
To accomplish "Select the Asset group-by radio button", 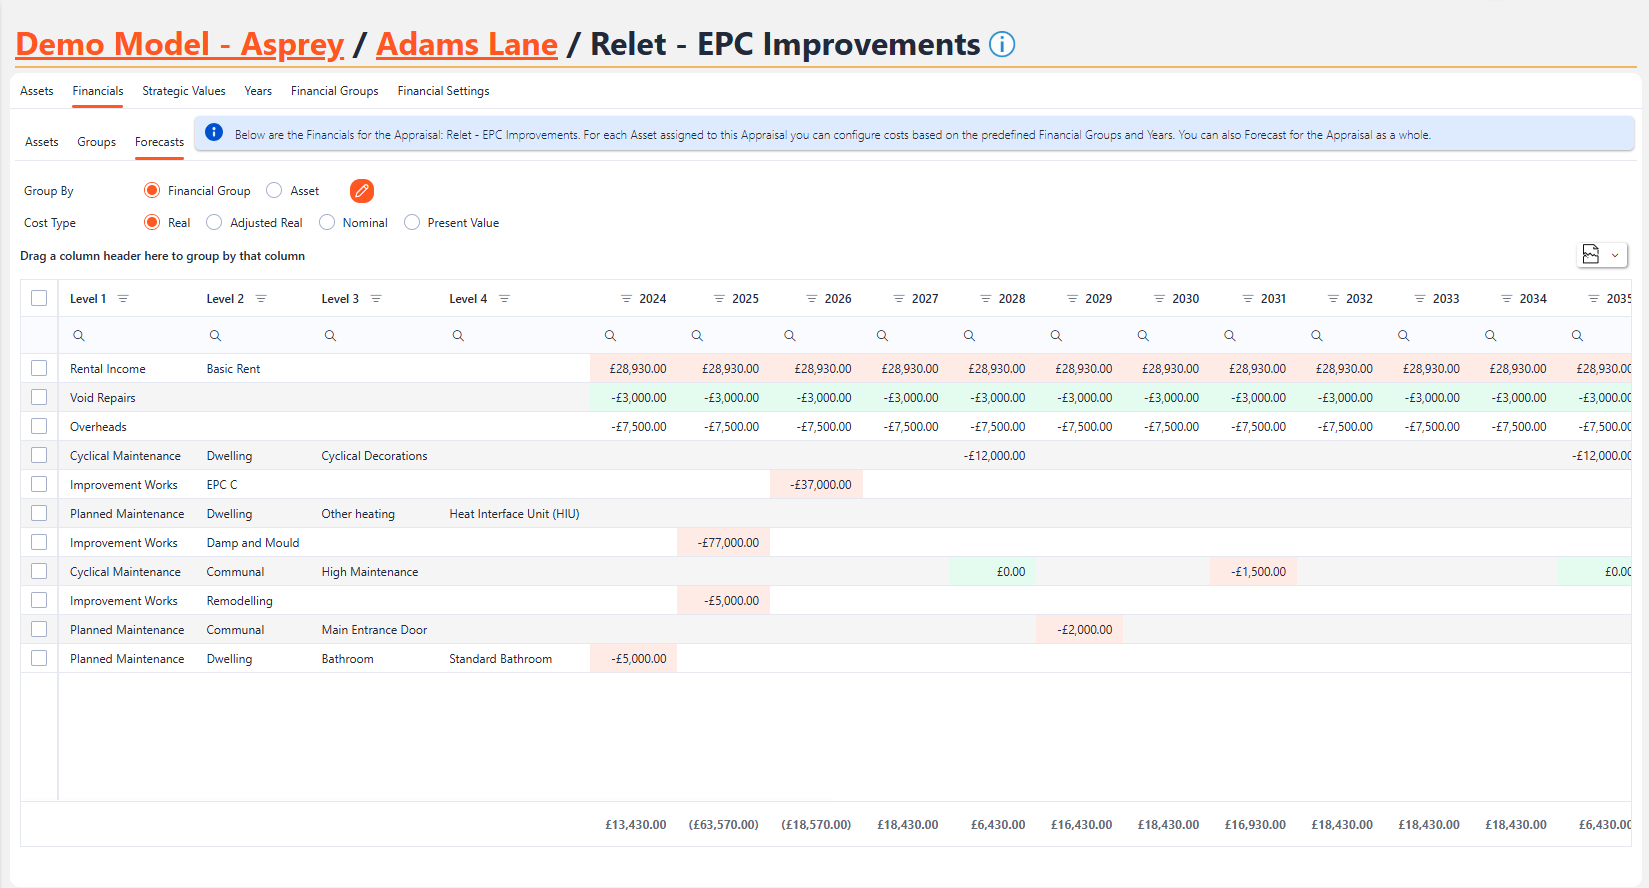I will point(274,191).
